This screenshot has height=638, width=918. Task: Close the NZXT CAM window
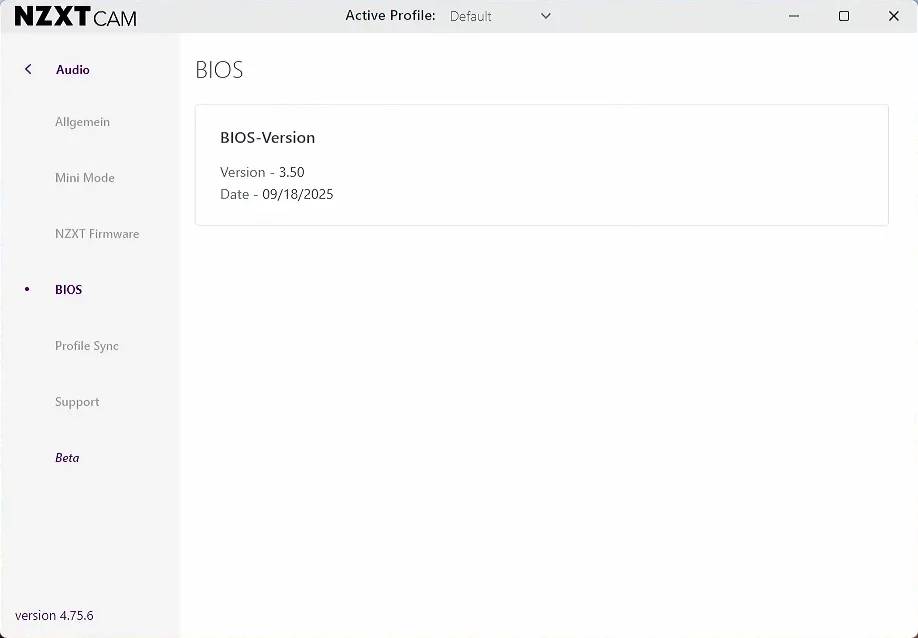pyautogui.click(x=893, y=16)
